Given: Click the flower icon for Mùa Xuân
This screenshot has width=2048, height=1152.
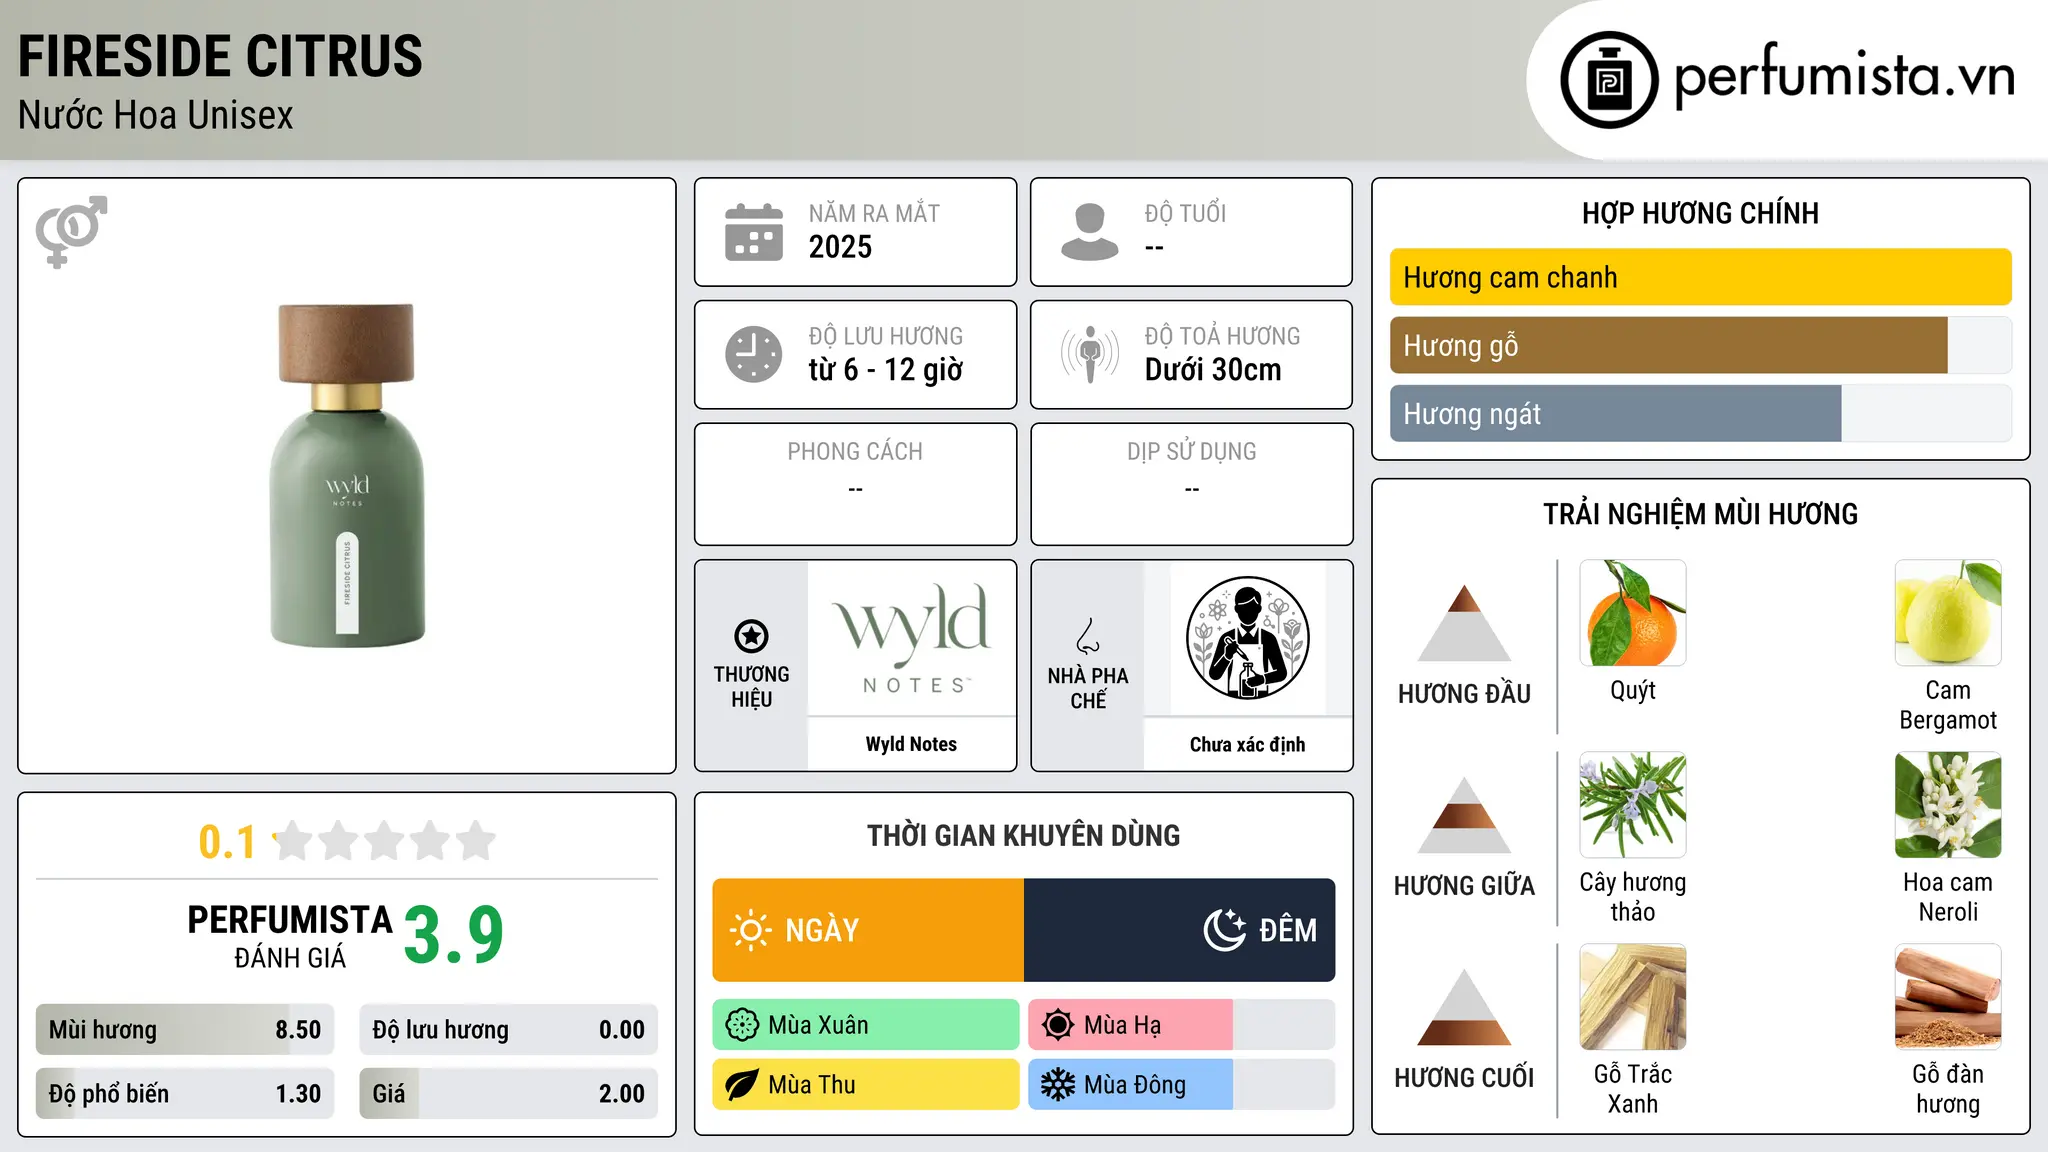Looking at the screenshot, I should [x=742, y=1025].
